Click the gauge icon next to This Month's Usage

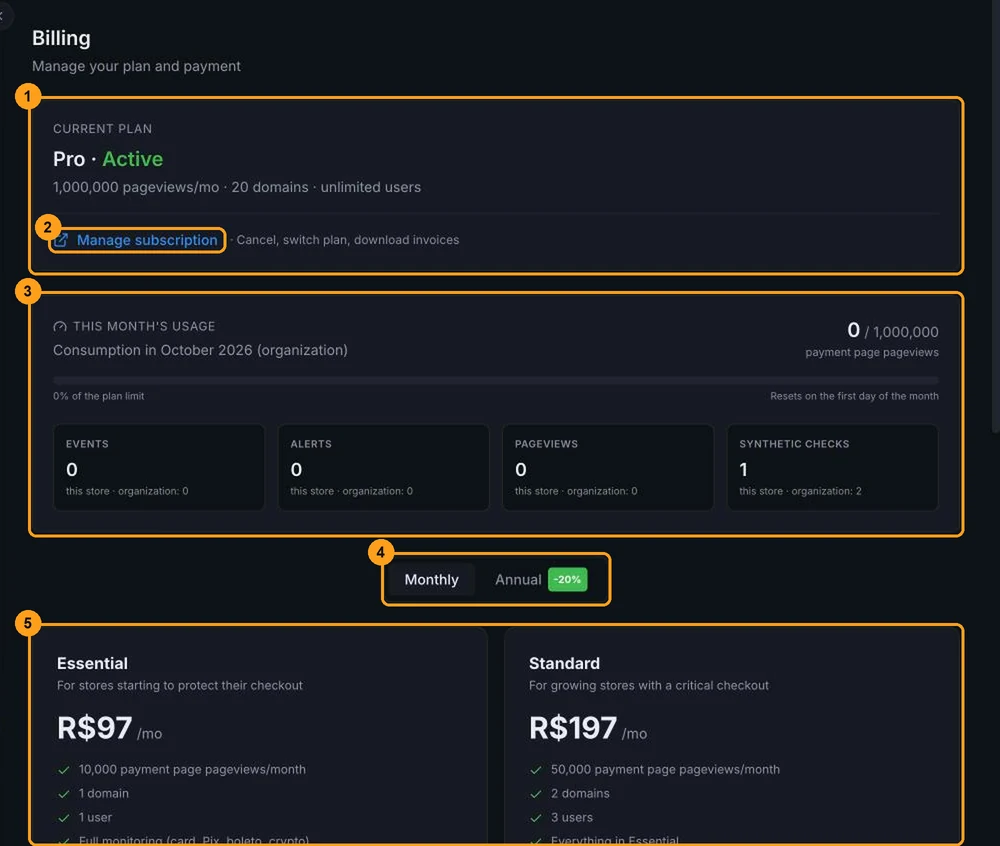click(60, 326)
